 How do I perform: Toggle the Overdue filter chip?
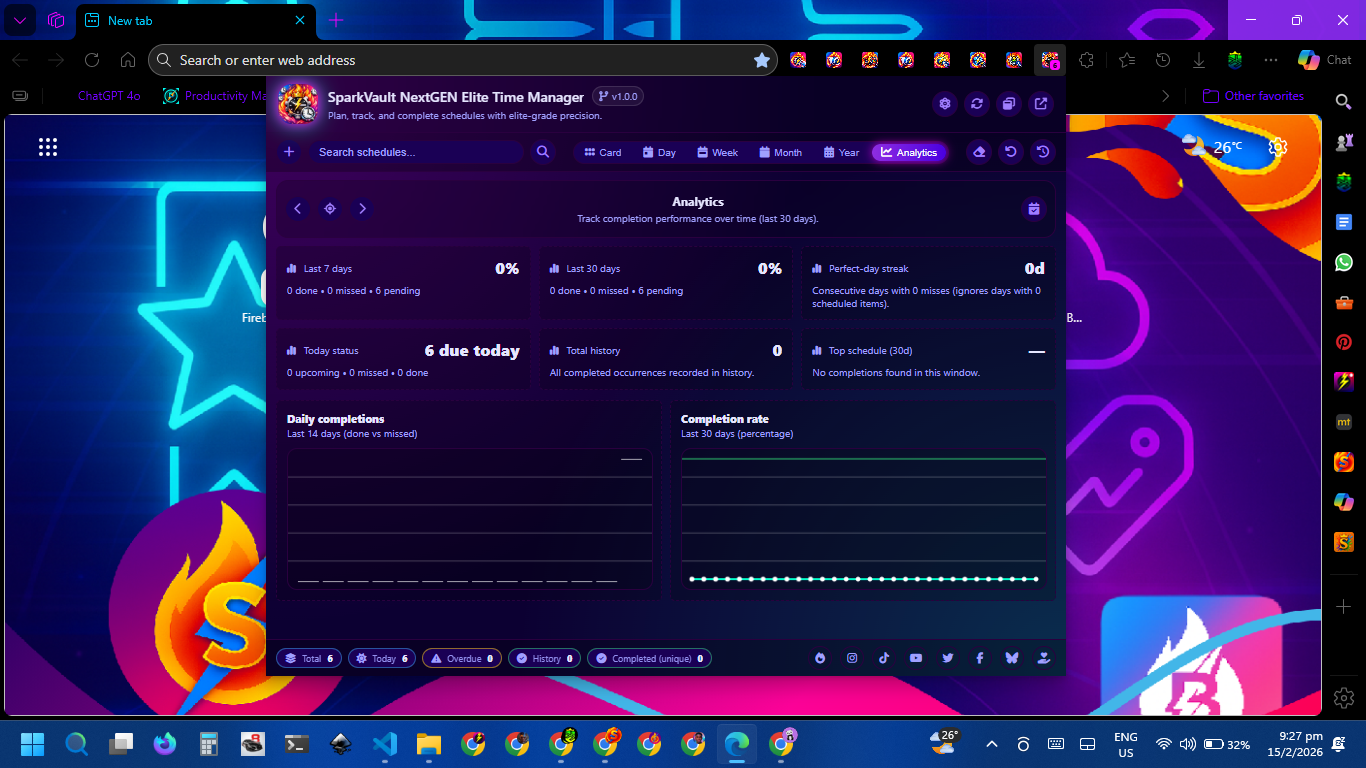tap(462, 659)
